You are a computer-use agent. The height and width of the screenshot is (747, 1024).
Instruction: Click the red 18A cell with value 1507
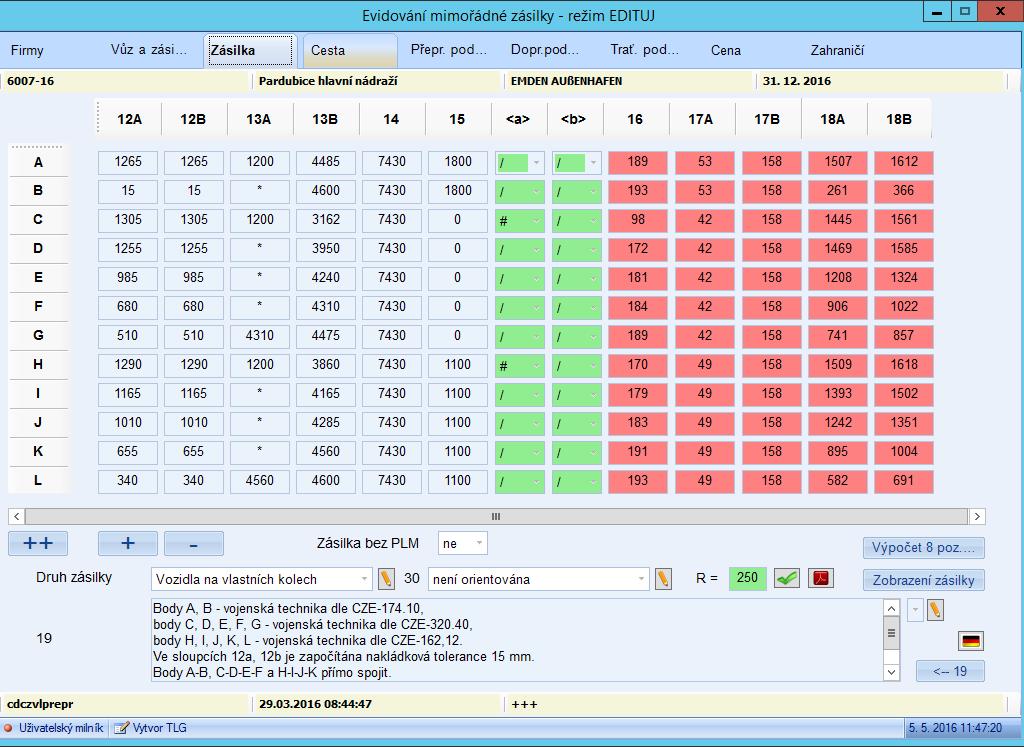[x=838, y=162]
